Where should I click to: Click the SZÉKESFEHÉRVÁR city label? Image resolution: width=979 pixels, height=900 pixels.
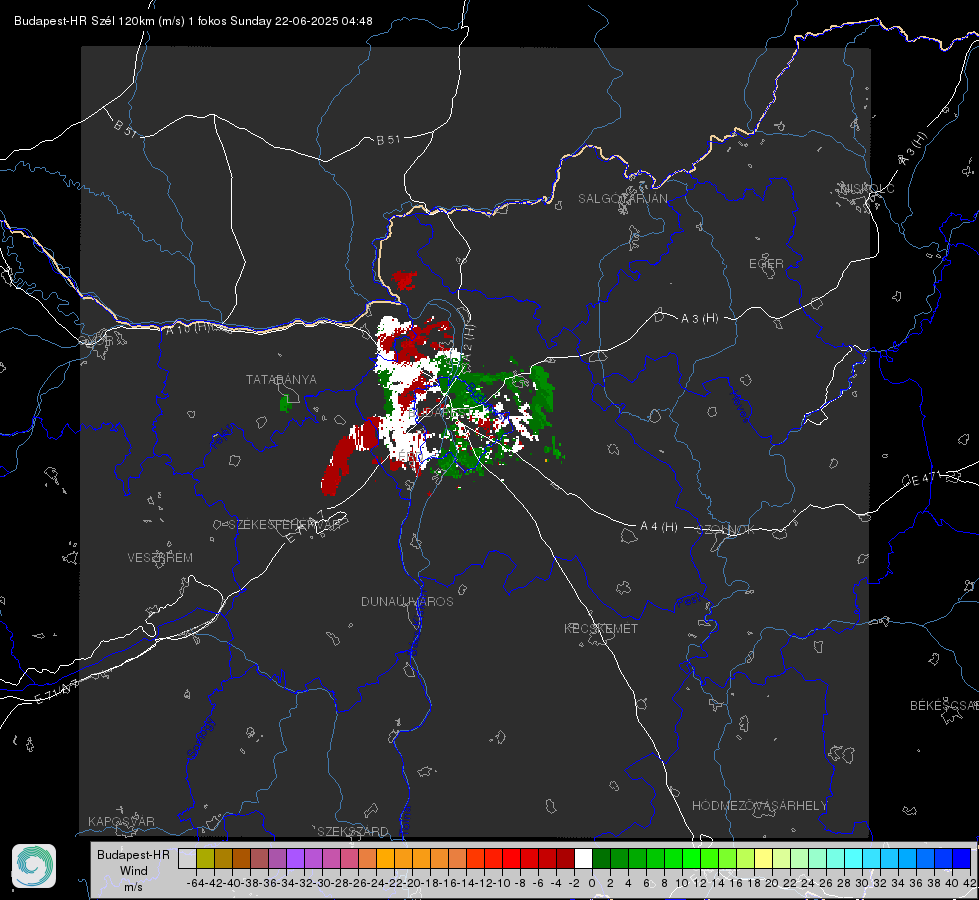point(287,525)
